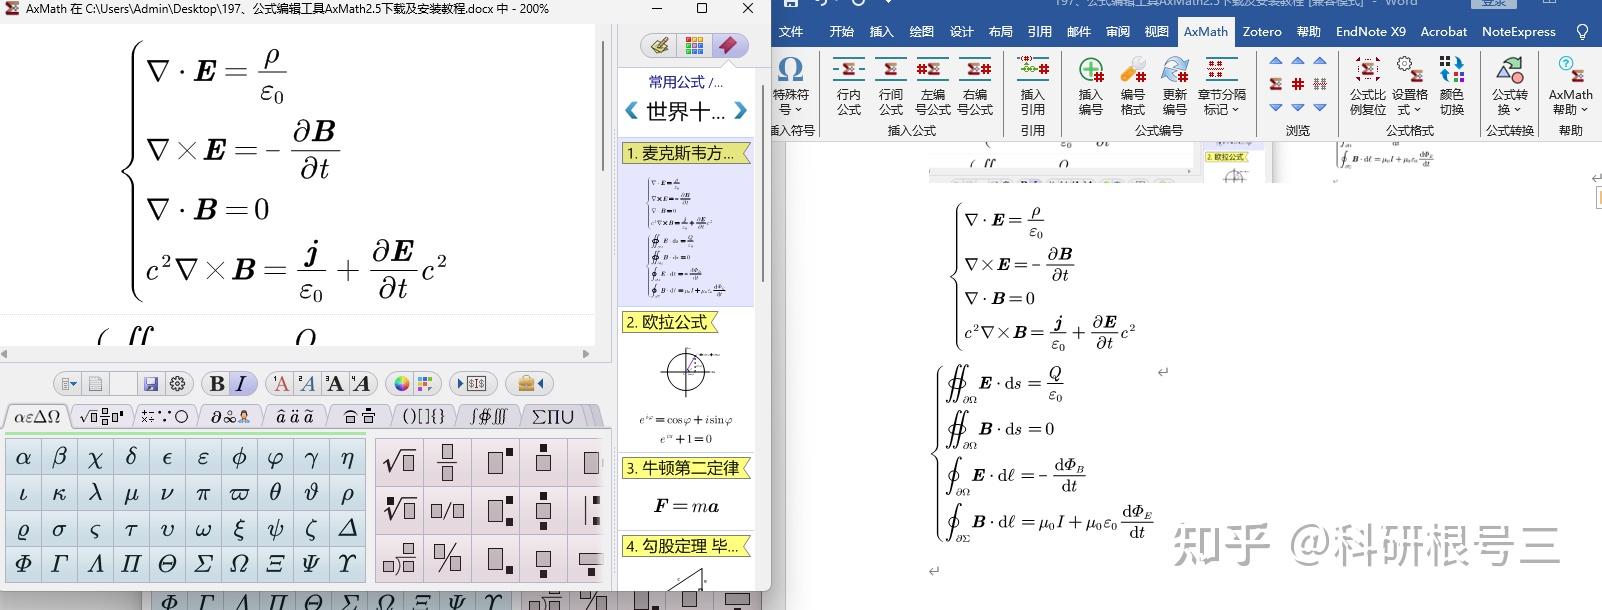Image resolution: width=1602 pixels, height=610 pixels.
Task: Switch to ΣΠ∪ big operators tab
Action: (x=553, y=416)
